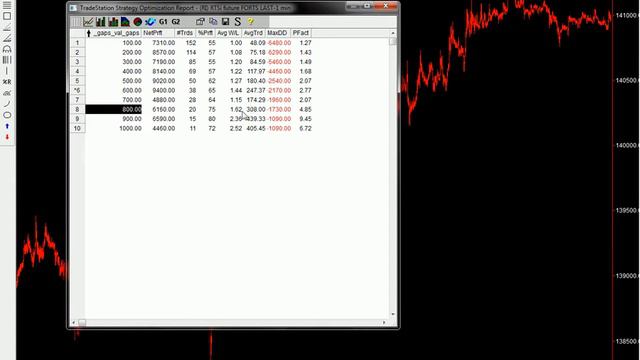This screenshot has height=360, width=640.
Task: Select the G2 toolbar button
Action: pyautogui.click(x=176, y=22)
